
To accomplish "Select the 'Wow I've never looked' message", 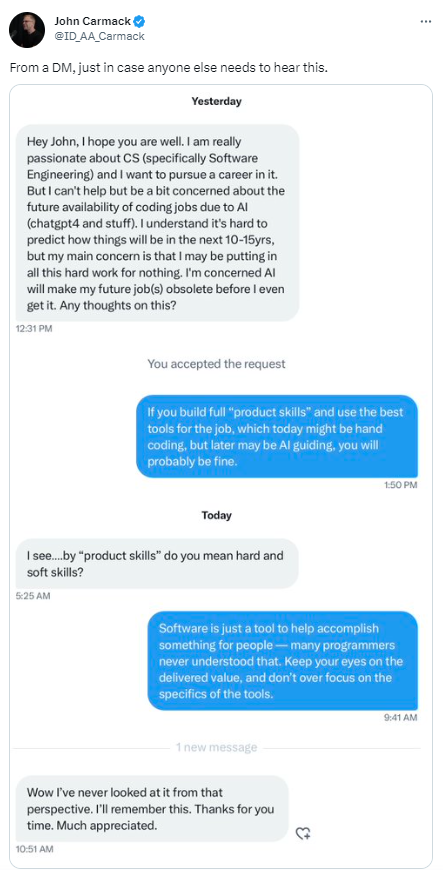I will point(152,809).
